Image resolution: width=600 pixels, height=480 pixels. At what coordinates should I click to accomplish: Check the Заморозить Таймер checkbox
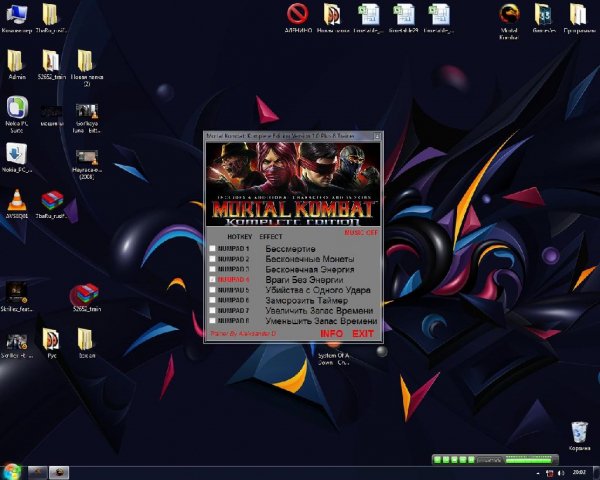212,300
